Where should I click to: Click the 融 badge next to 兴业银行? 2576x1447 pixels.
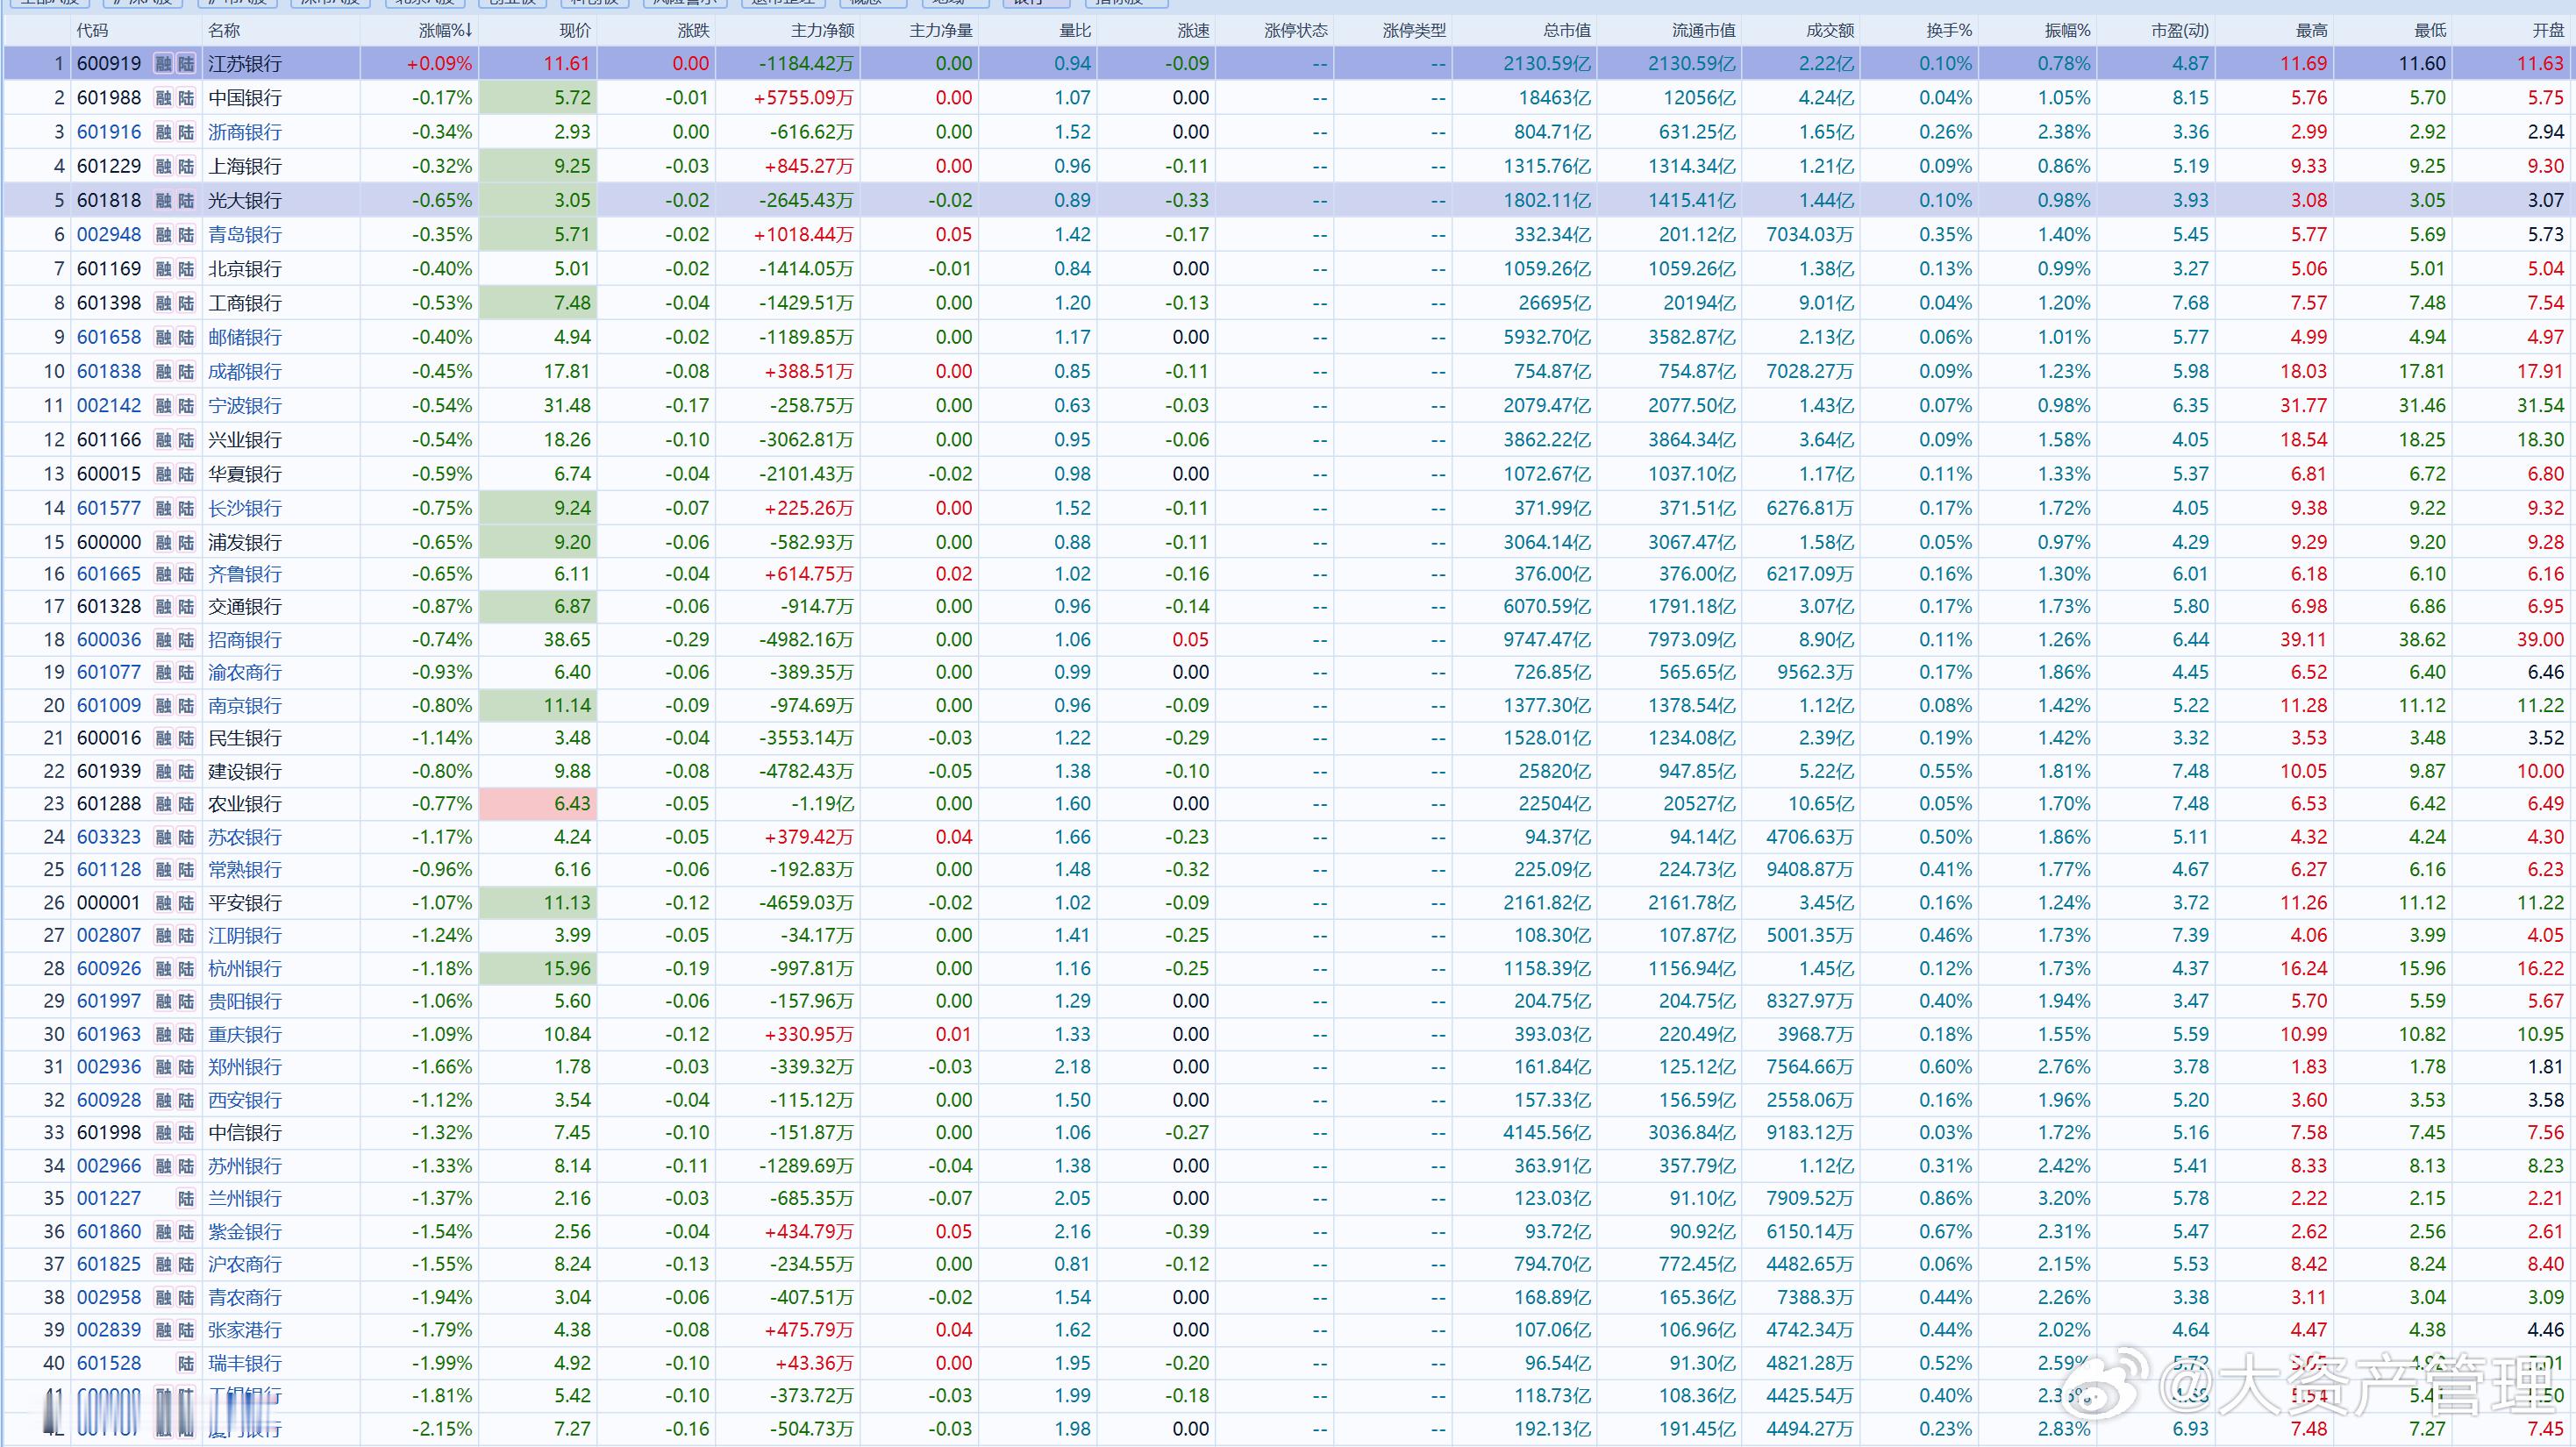[x=164, y=440]
